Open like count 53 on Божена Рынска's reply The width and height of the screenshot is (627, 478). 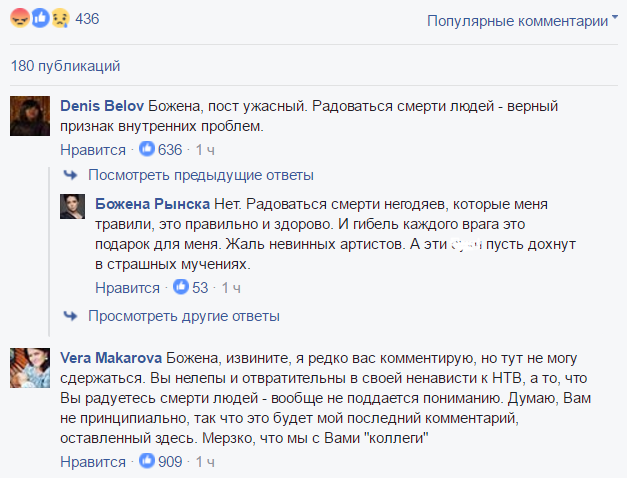[192, 288]
